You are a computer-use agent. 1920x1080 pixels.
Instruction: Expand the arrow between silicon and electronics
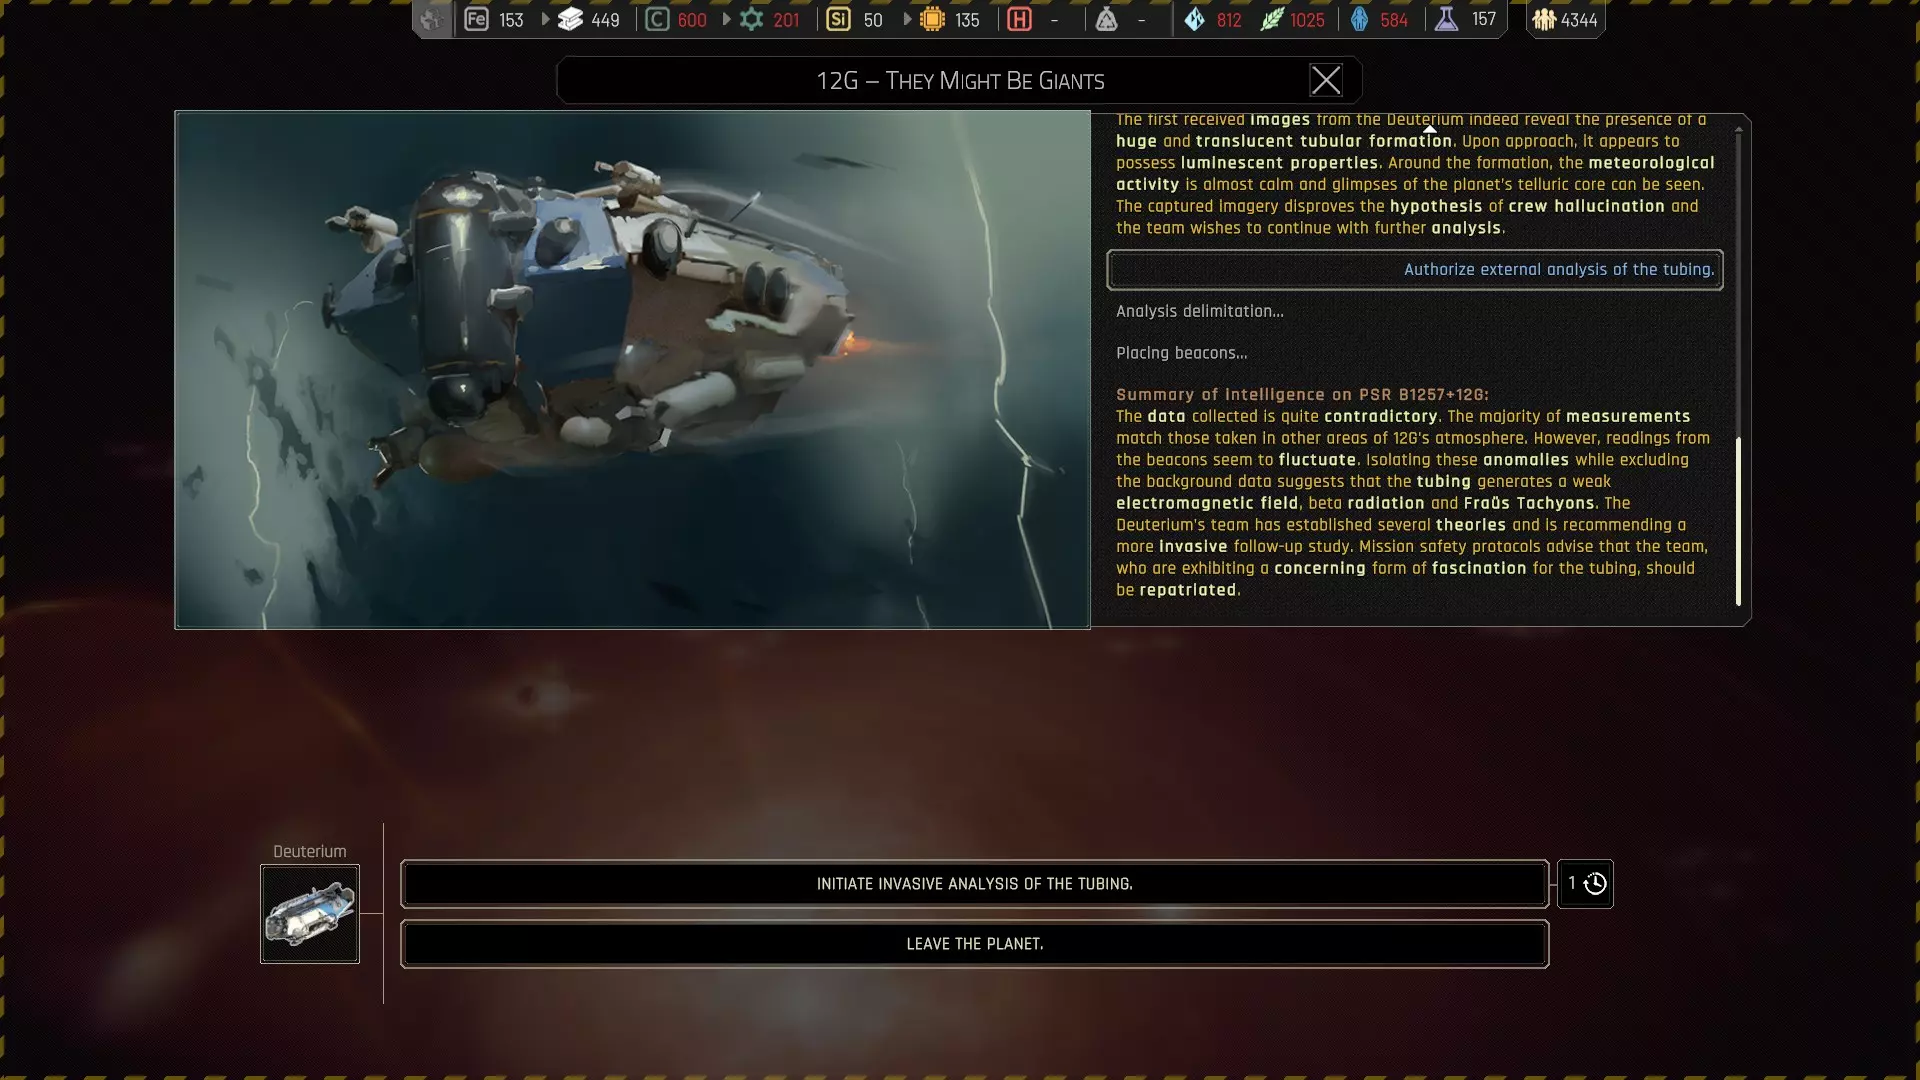click(x=907, y=19)
